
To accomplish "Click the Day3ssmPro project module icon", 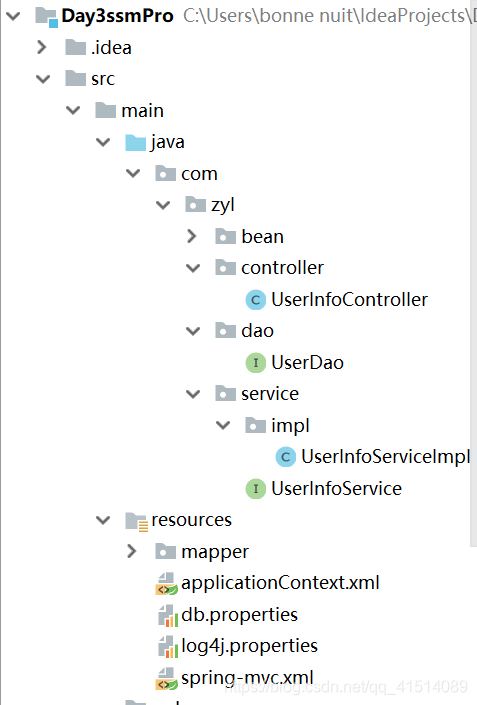I will tap(47, 17).
